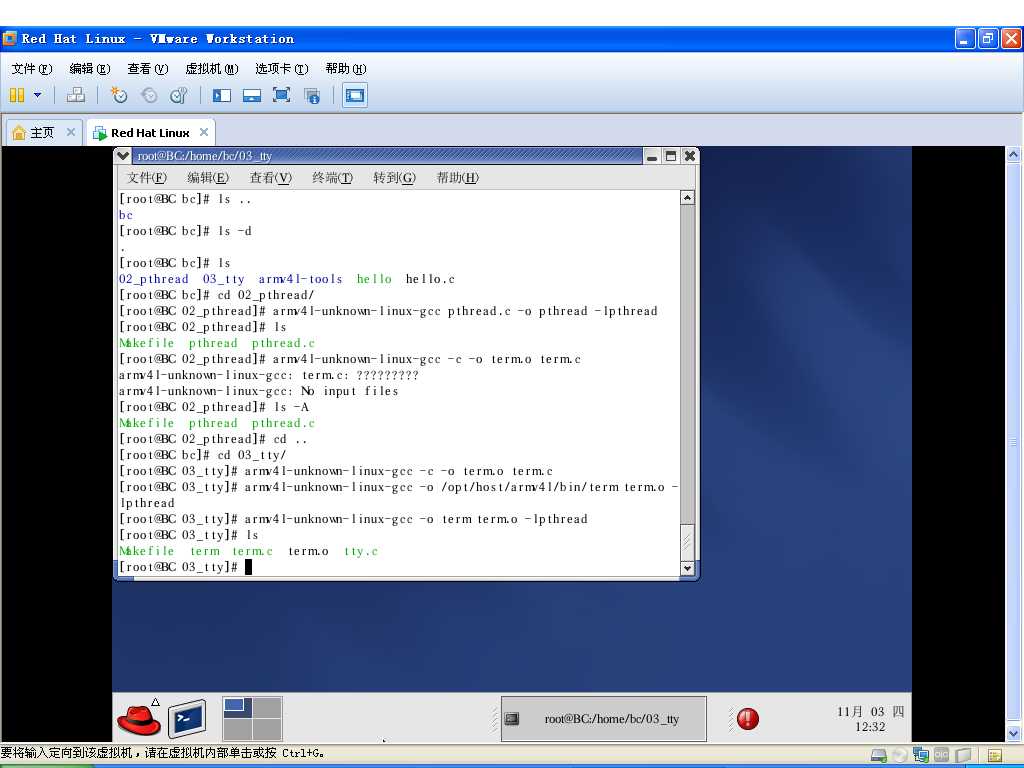The image size is (1024, 768).
Task: Toggle the library sidebar view icon
Action: (x=222, y=95)
